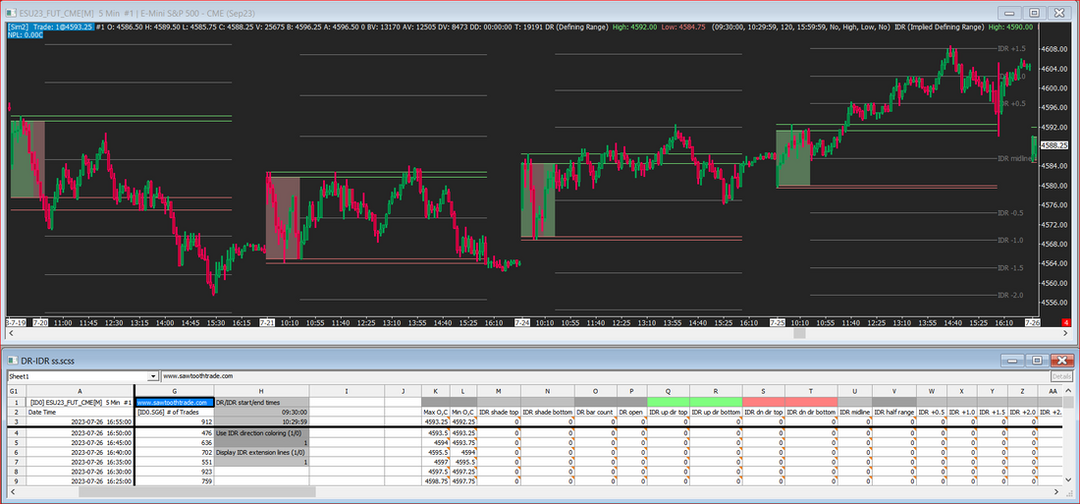This screenshot has width=1080, height=504.
Task: Click the red 'IDR dn clr top' header cell
Action: point(765,401)
